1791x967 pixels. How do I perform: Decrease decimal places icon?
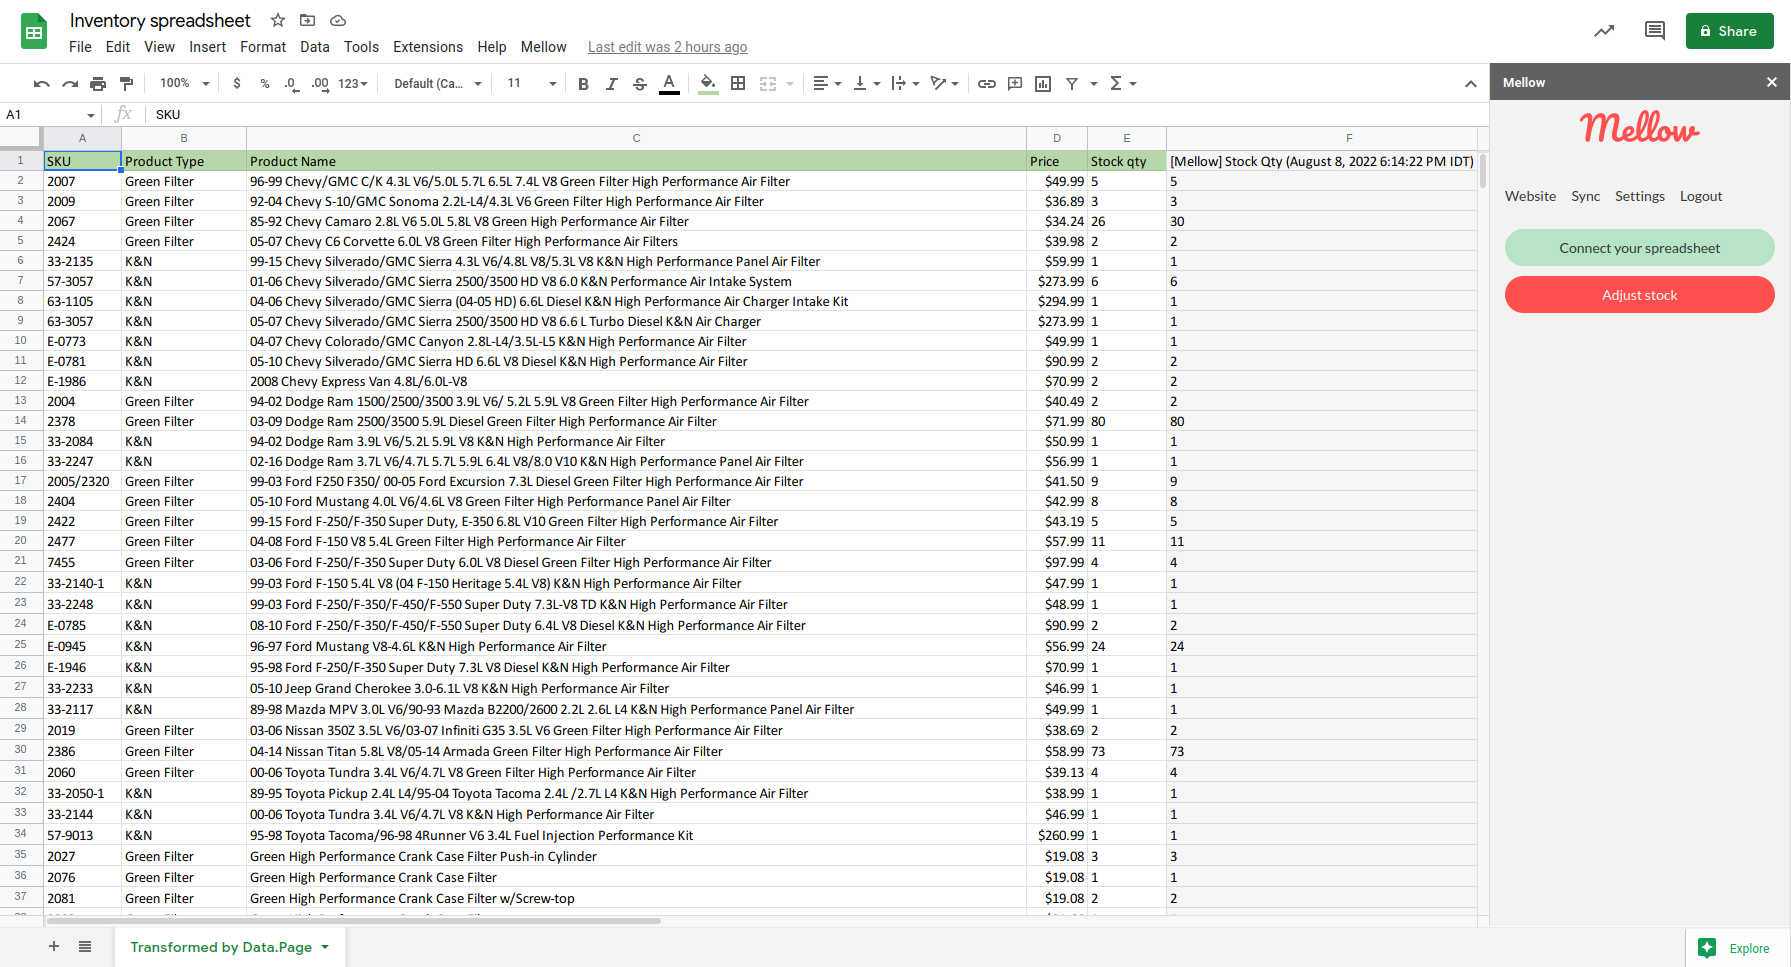[291, 84]
